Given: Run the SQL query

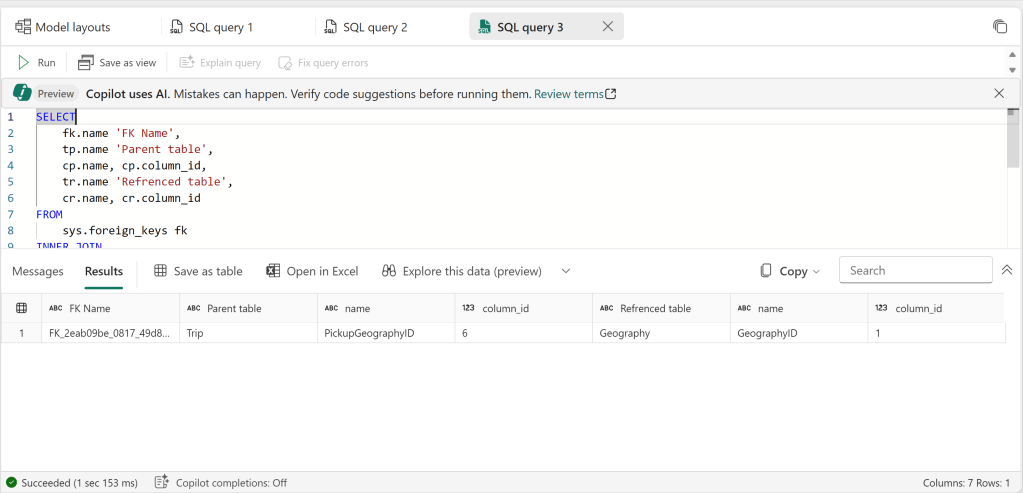Looking at the screenshot, I should pyautogui.click(x=36, y=62).
